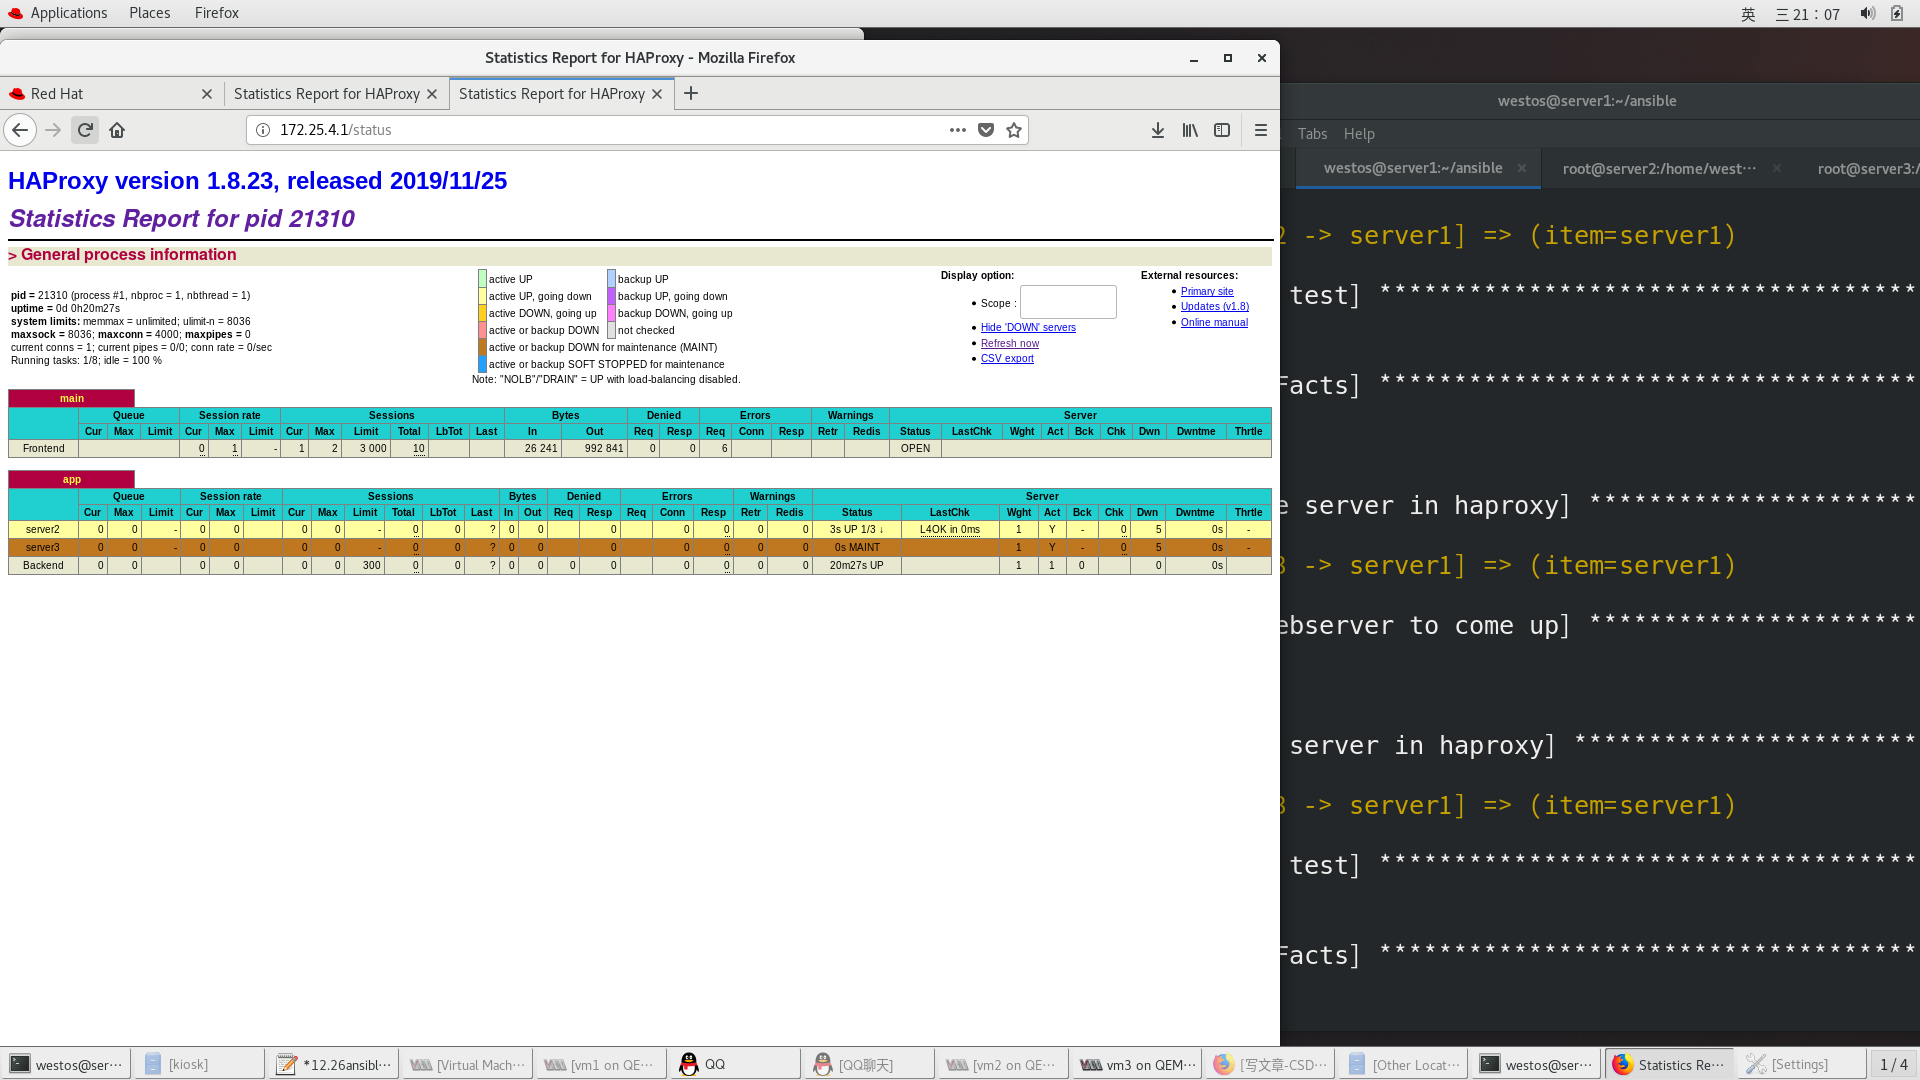Click the L4OK in 0ms cell

(949, 530)
